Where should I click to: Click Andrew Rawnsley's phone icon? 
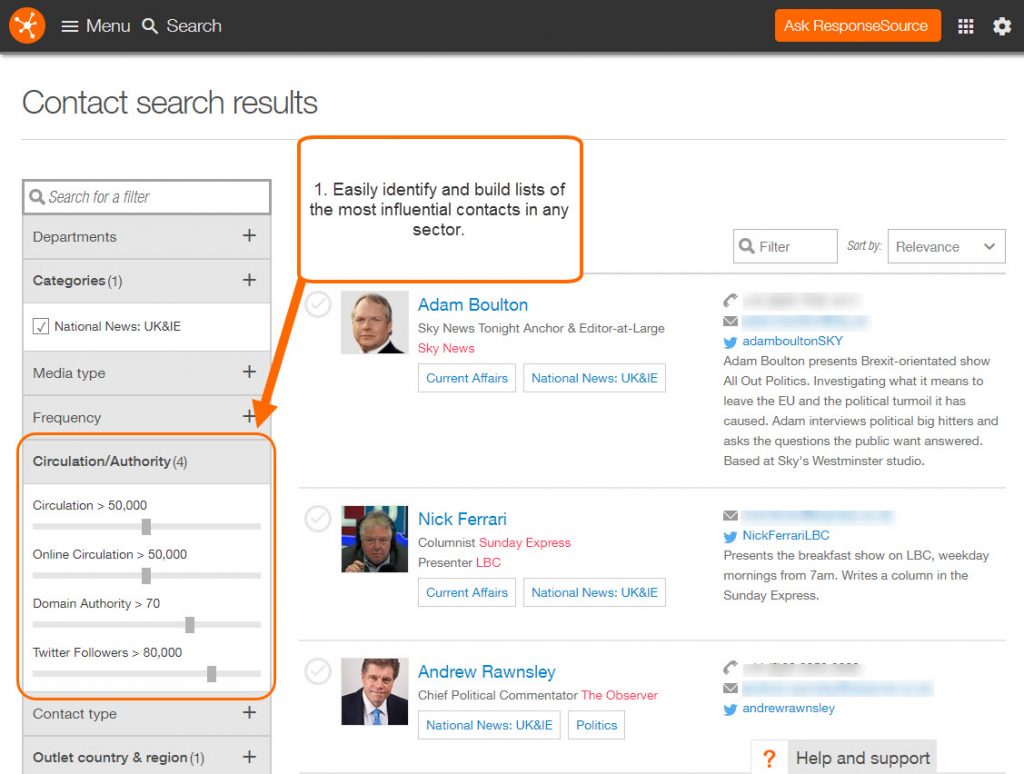click(730, 668)
